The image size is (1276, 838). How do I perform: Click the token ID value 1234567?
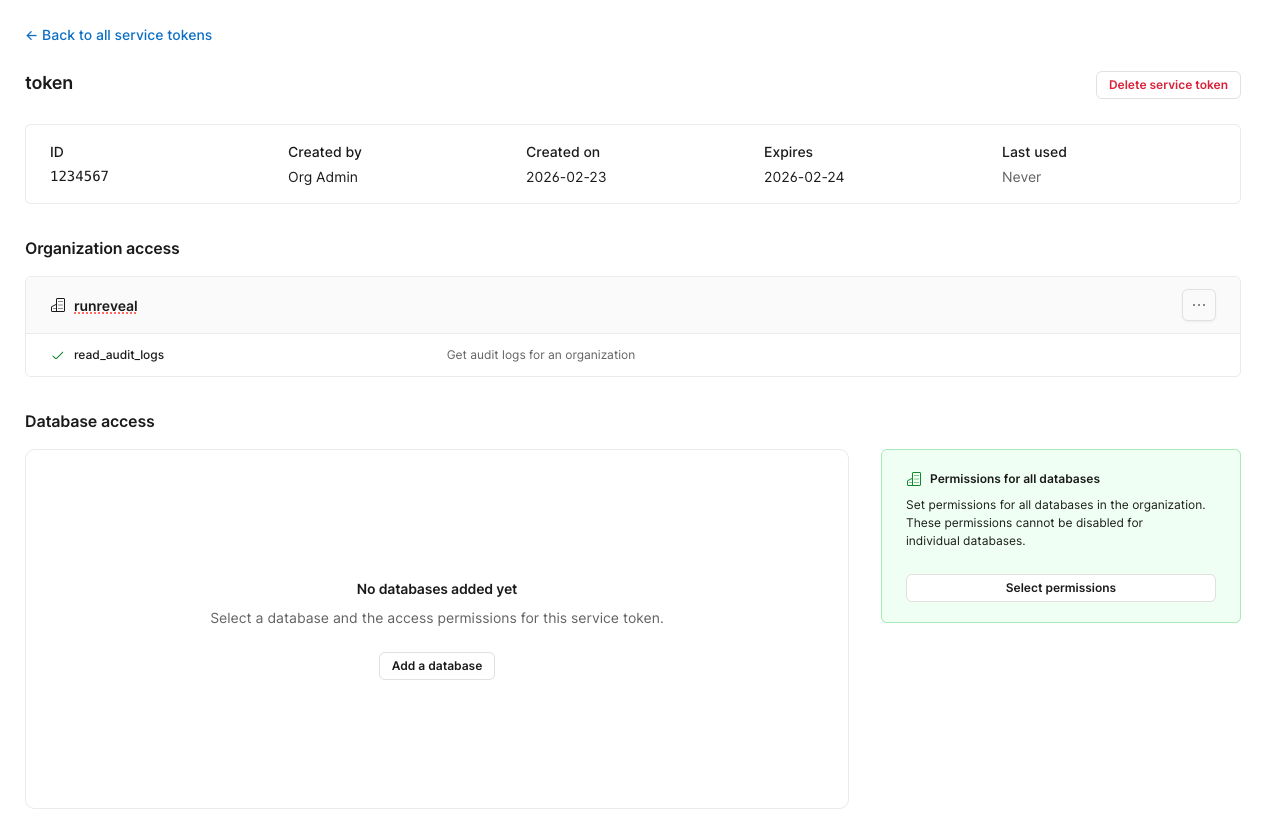click(x=79, y=176)
